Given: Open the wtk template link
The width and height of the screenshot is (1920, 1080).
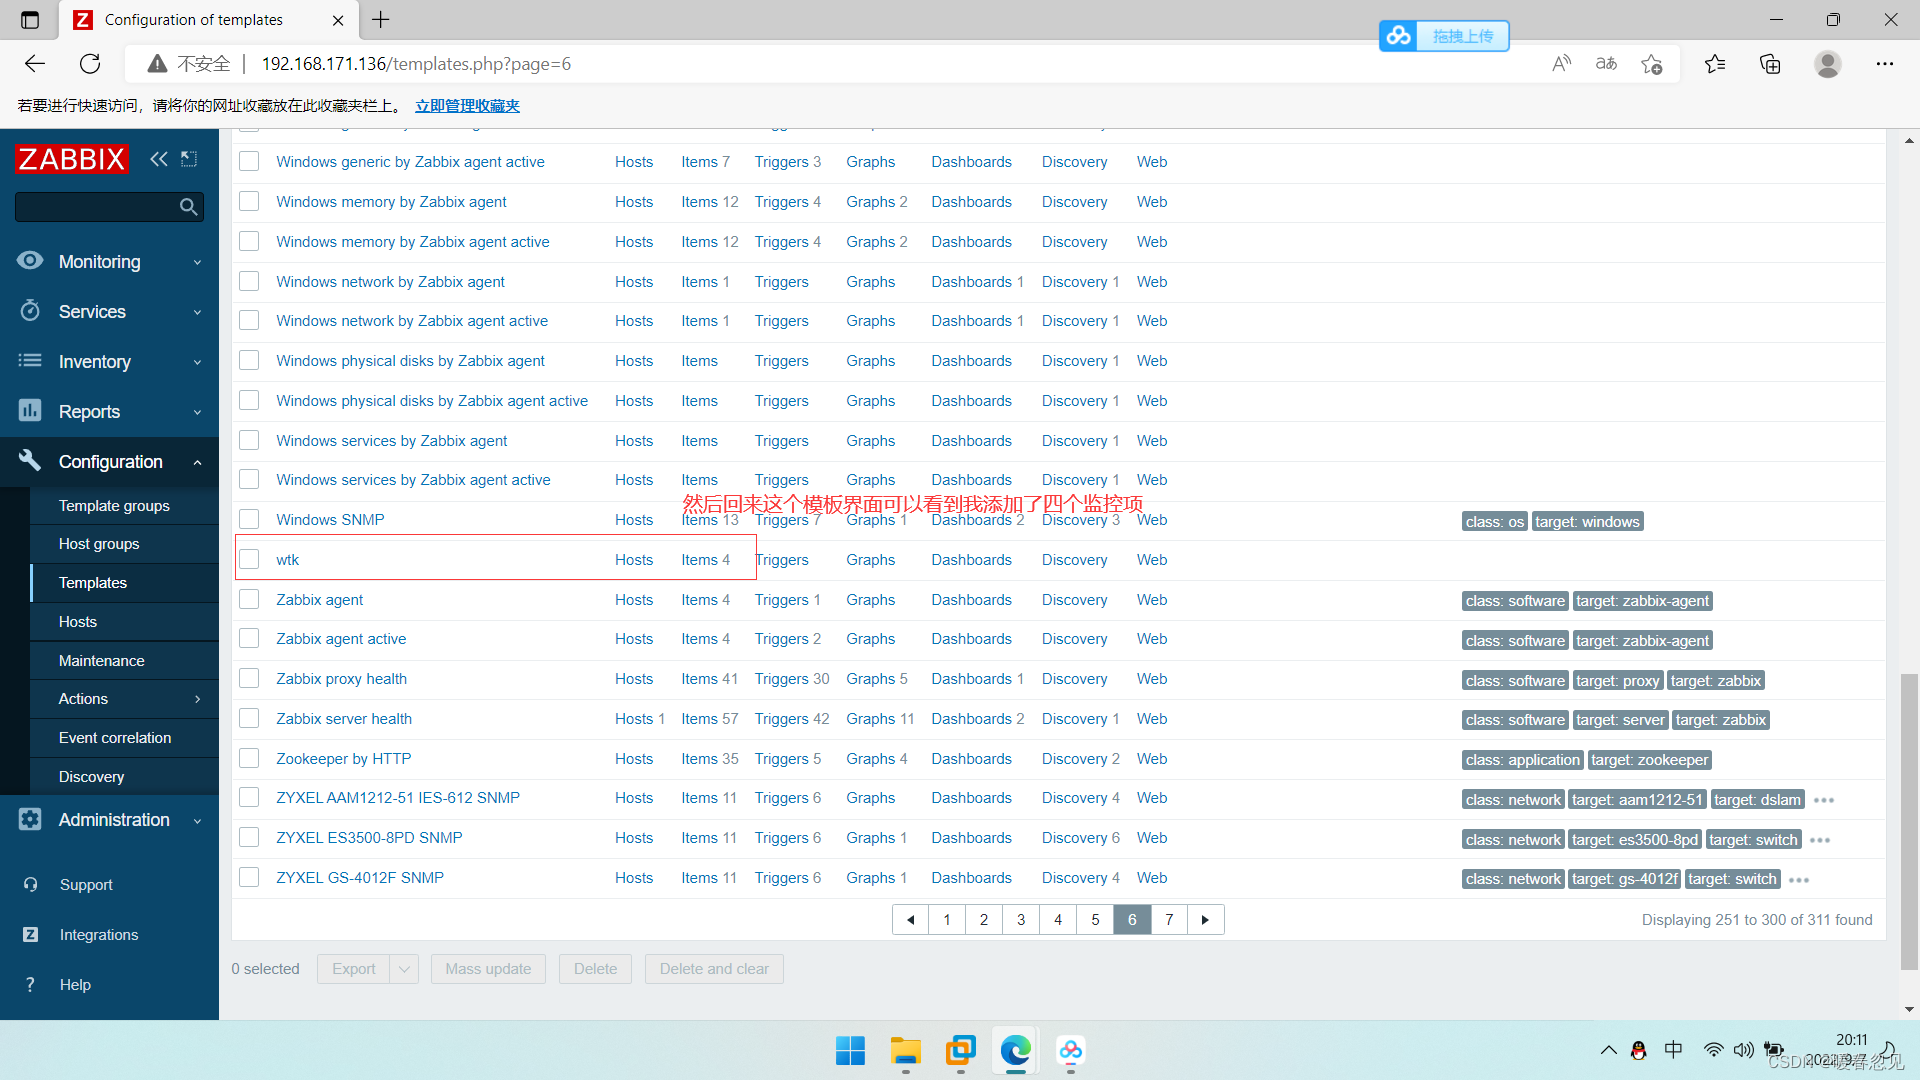Looking at the screenshot, I should [x=287, y=559].
